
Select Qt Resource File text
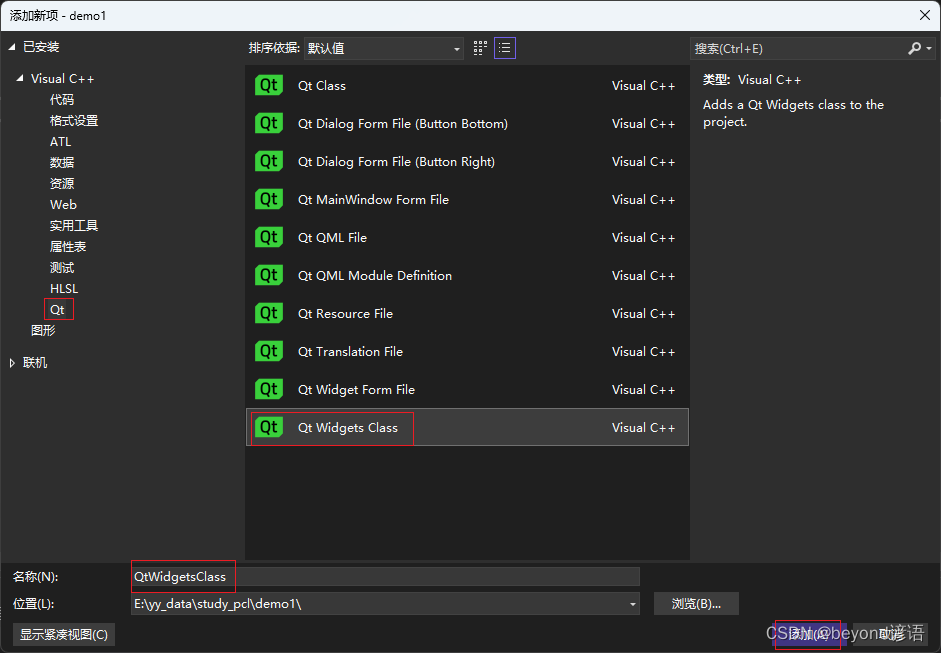(346, 313)
